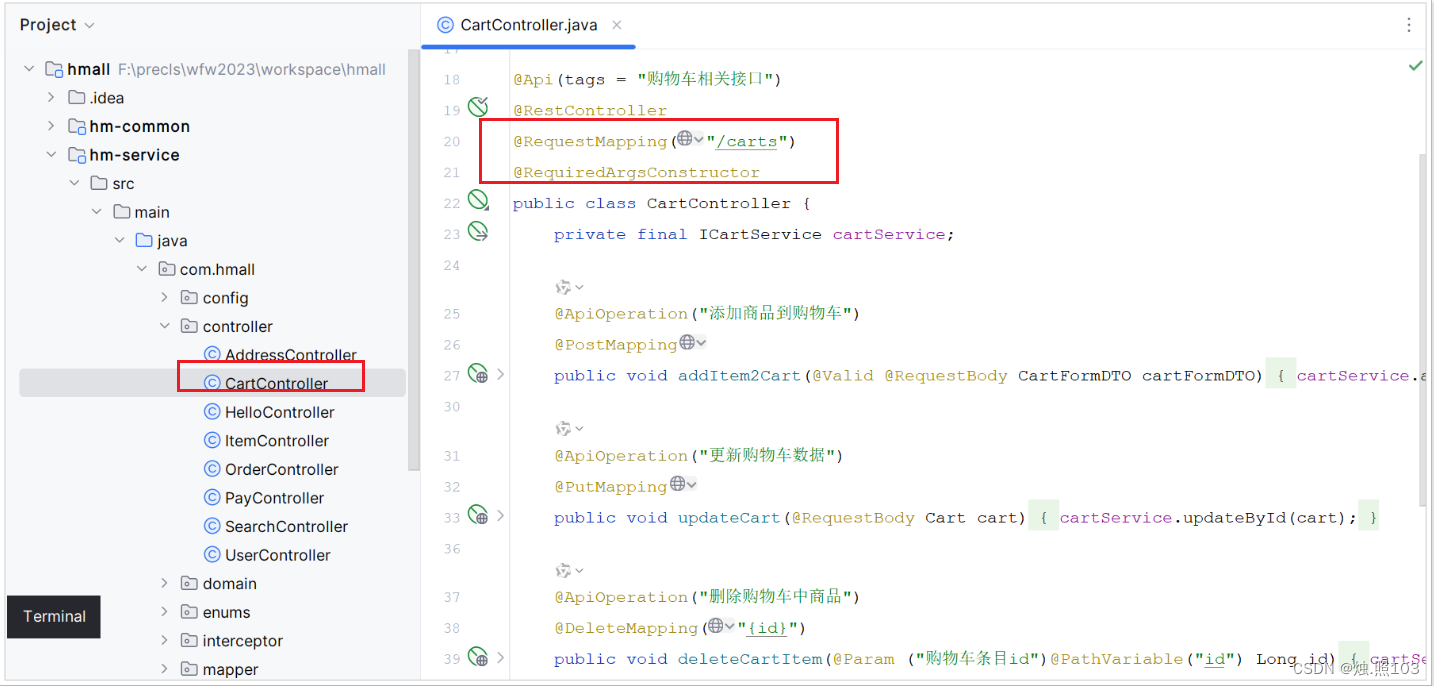Open the inlay hint dropdown above line 31
1434x686 pixels.
[x=570, y=429]
